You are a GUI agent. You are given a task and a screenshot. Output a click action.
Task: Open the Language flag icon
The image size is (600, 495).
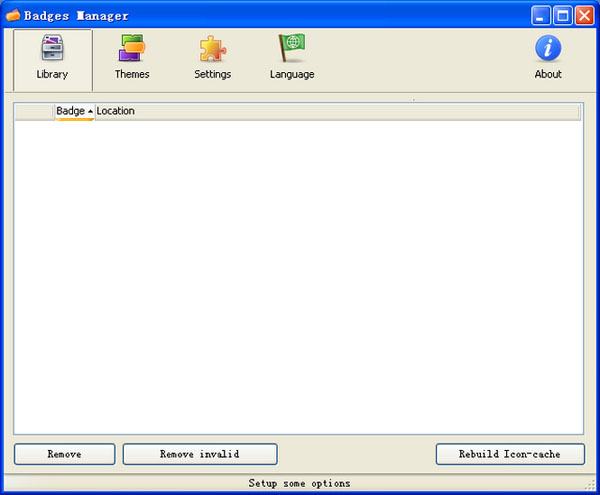click(292, 48)
